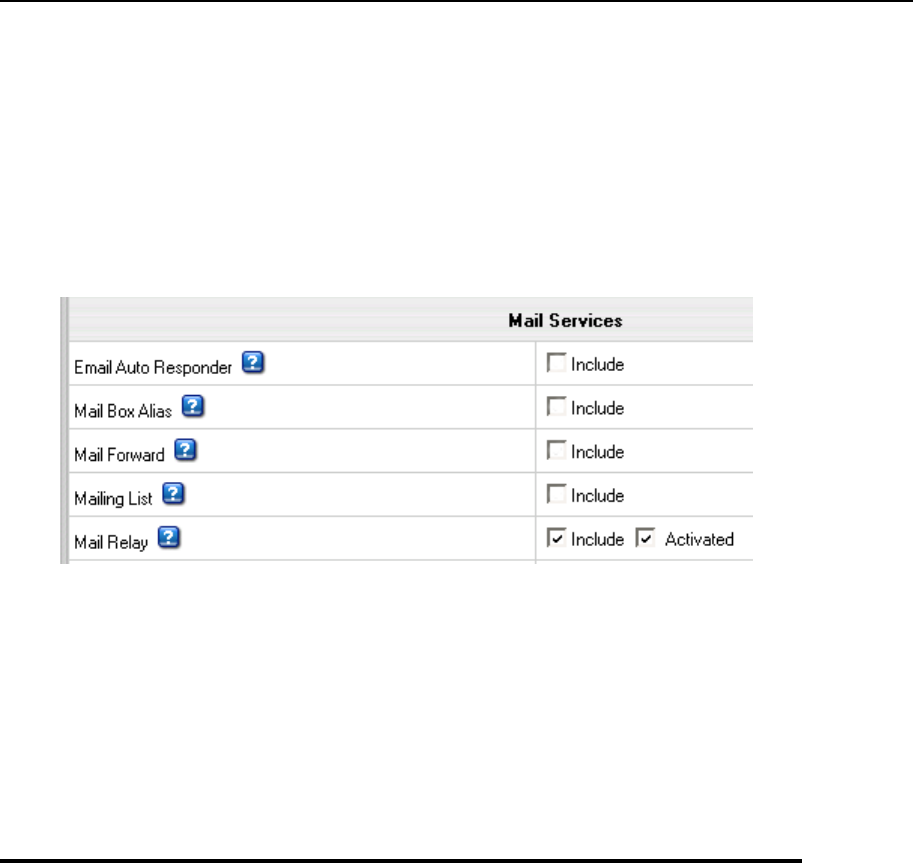Show help for Mailing List
913x863 pixels.
(174, 495)
